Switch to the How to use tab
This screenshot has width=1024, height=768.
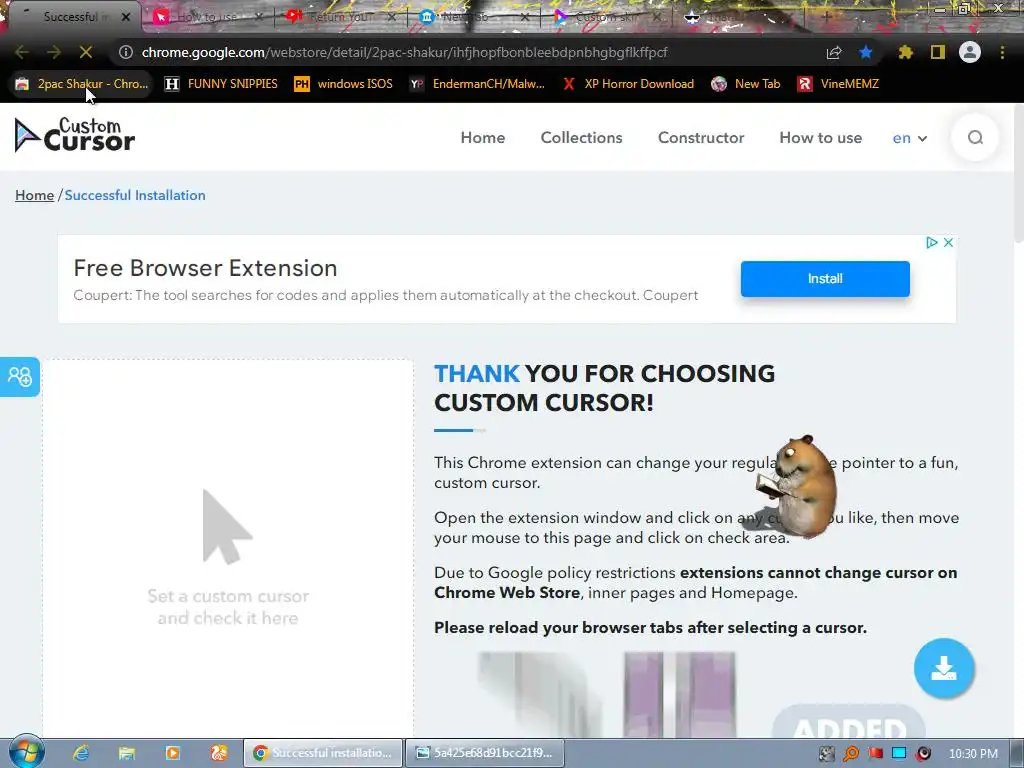206,17
